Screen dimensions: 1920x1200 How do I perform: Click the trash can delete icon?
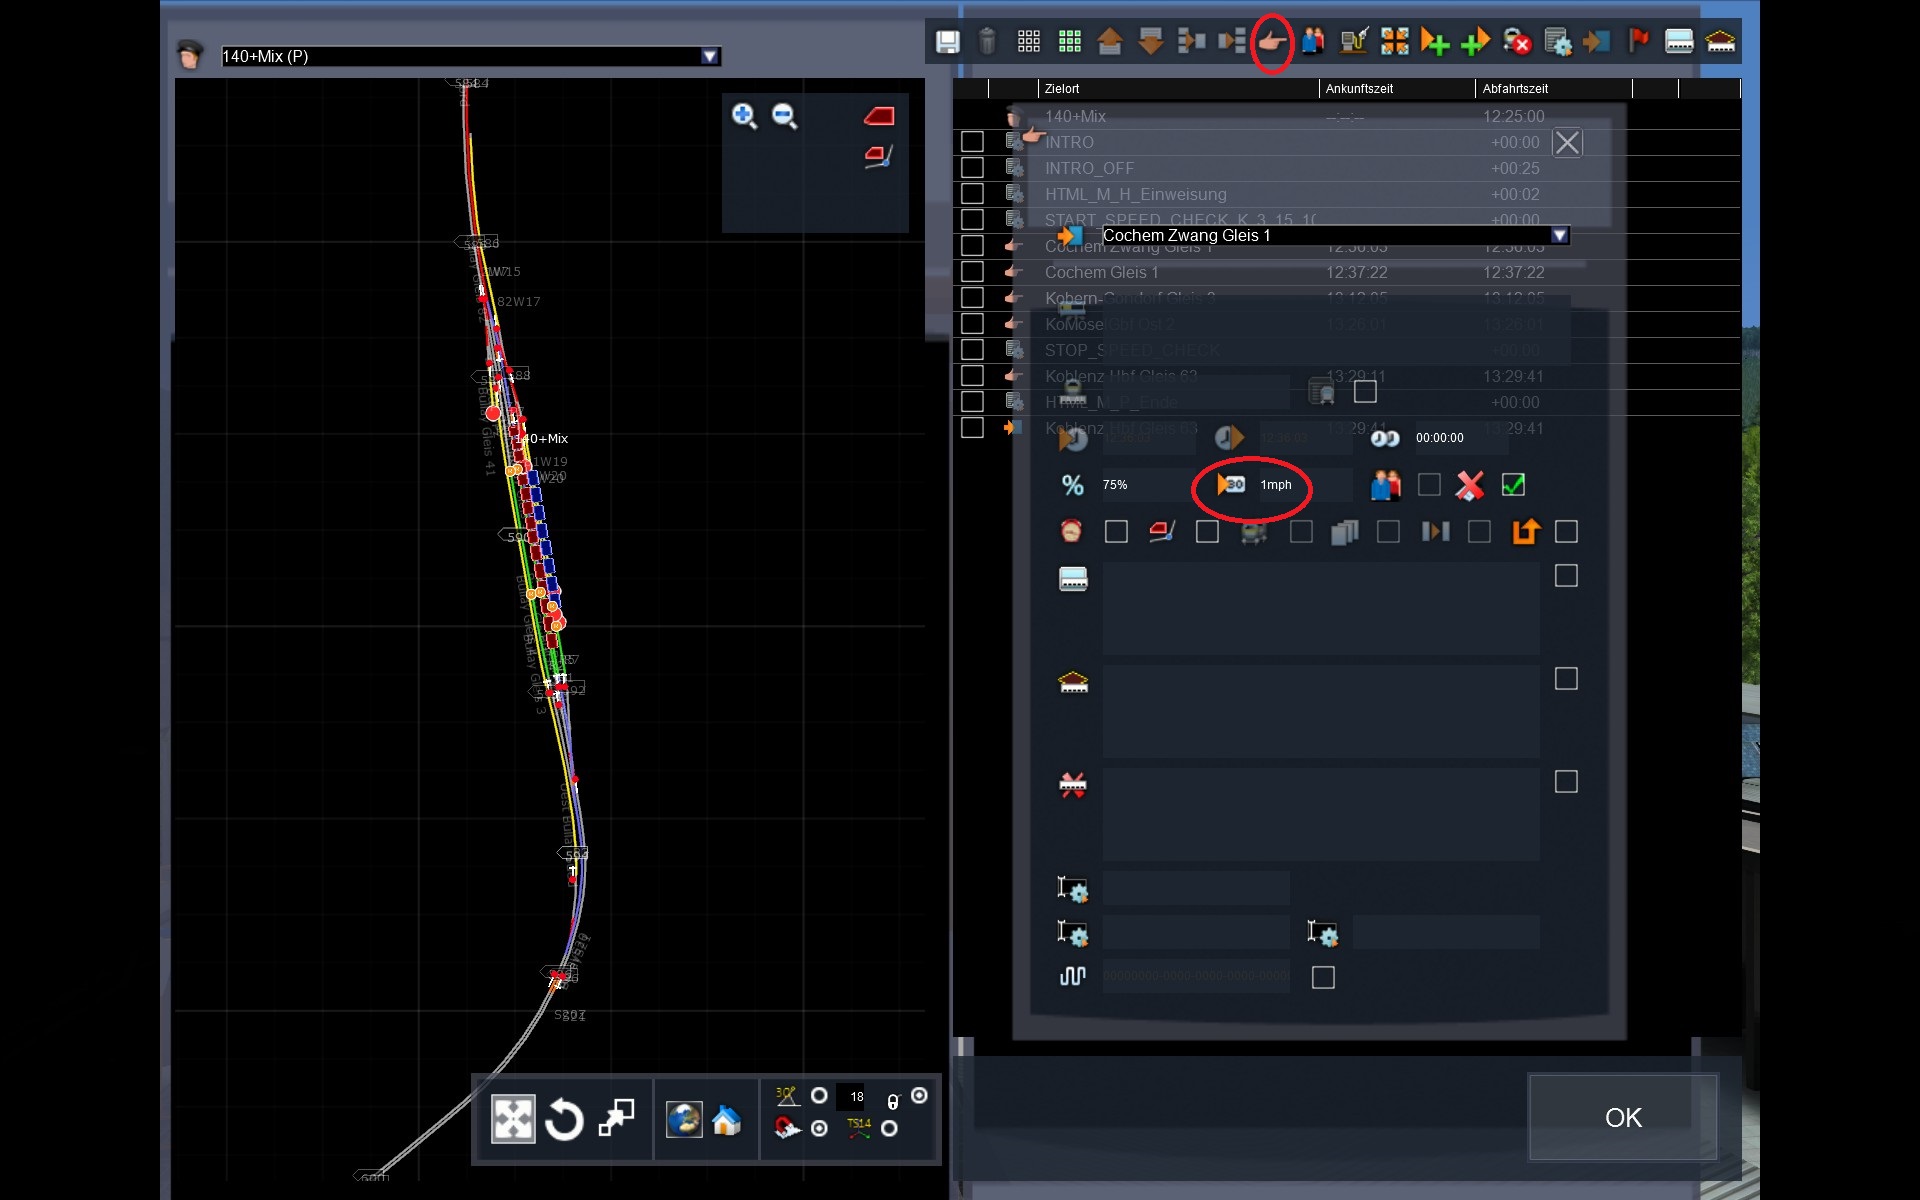(987, 41)
